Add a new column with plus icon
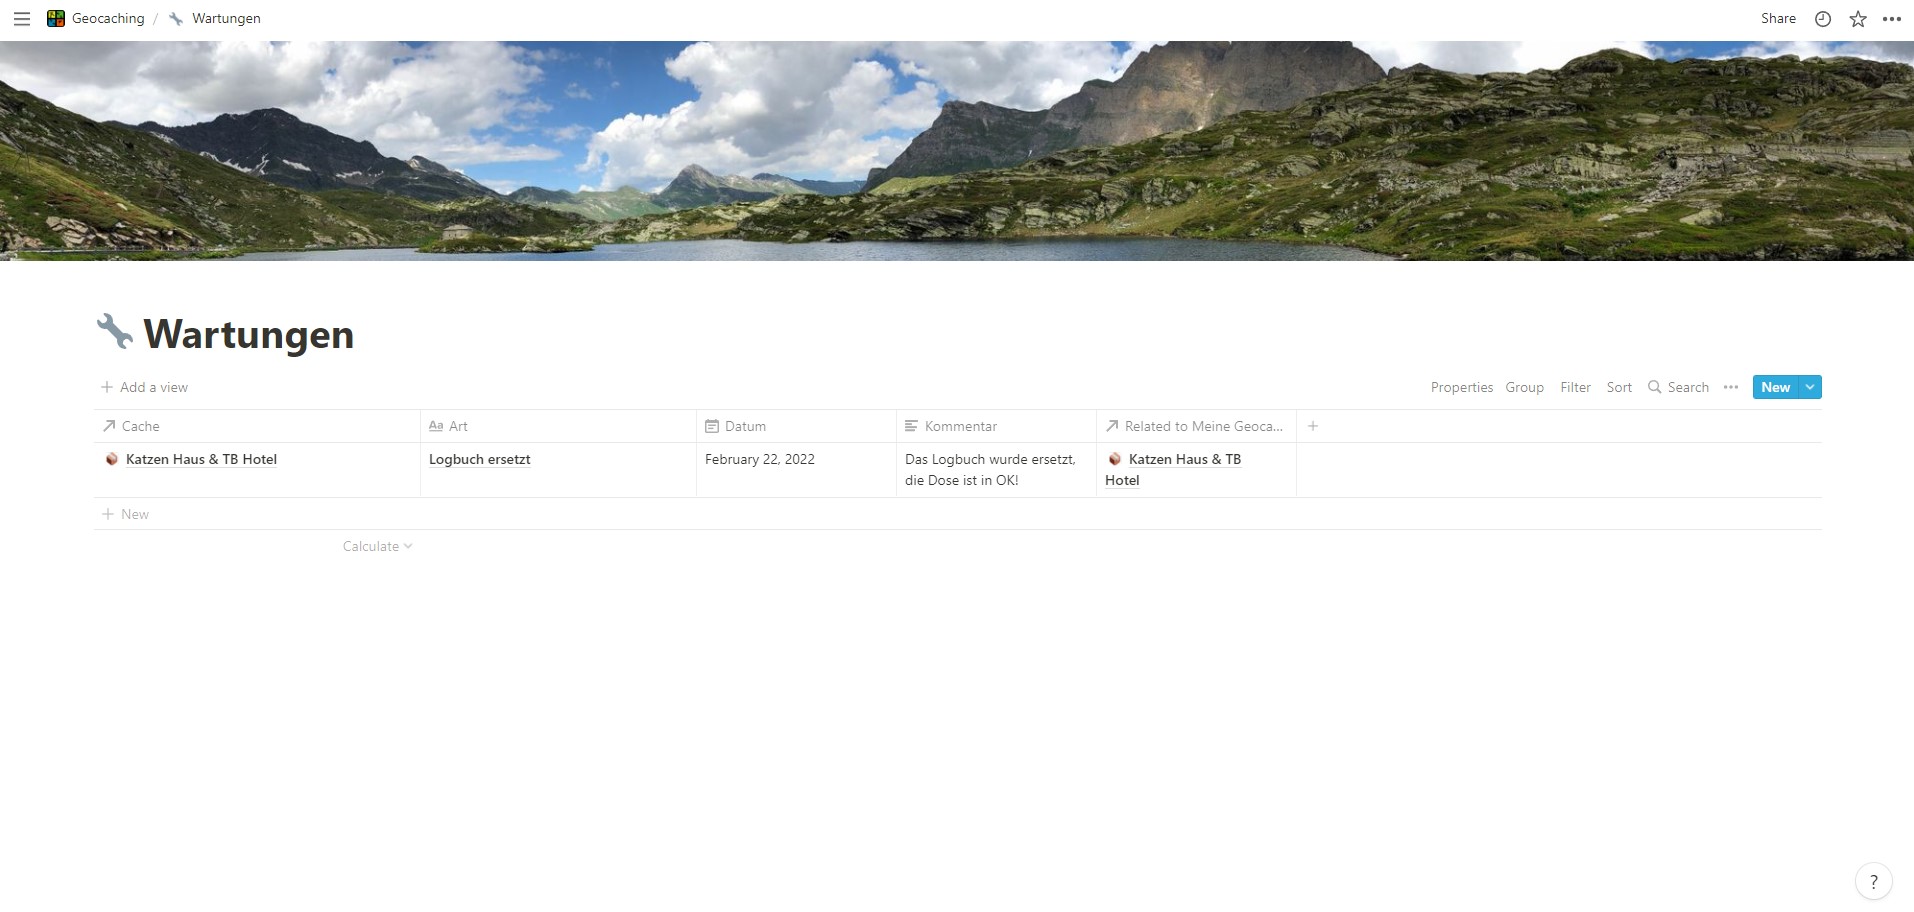Viewport: 1914px width, 912px height. coord(1313,426)
